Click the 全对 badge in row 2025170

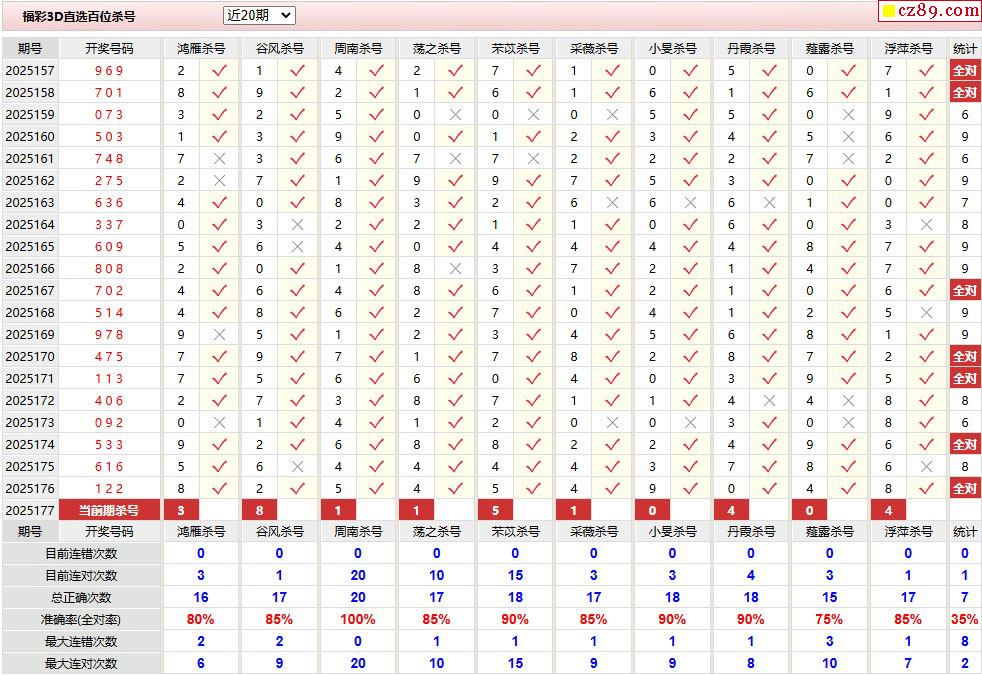964,356
